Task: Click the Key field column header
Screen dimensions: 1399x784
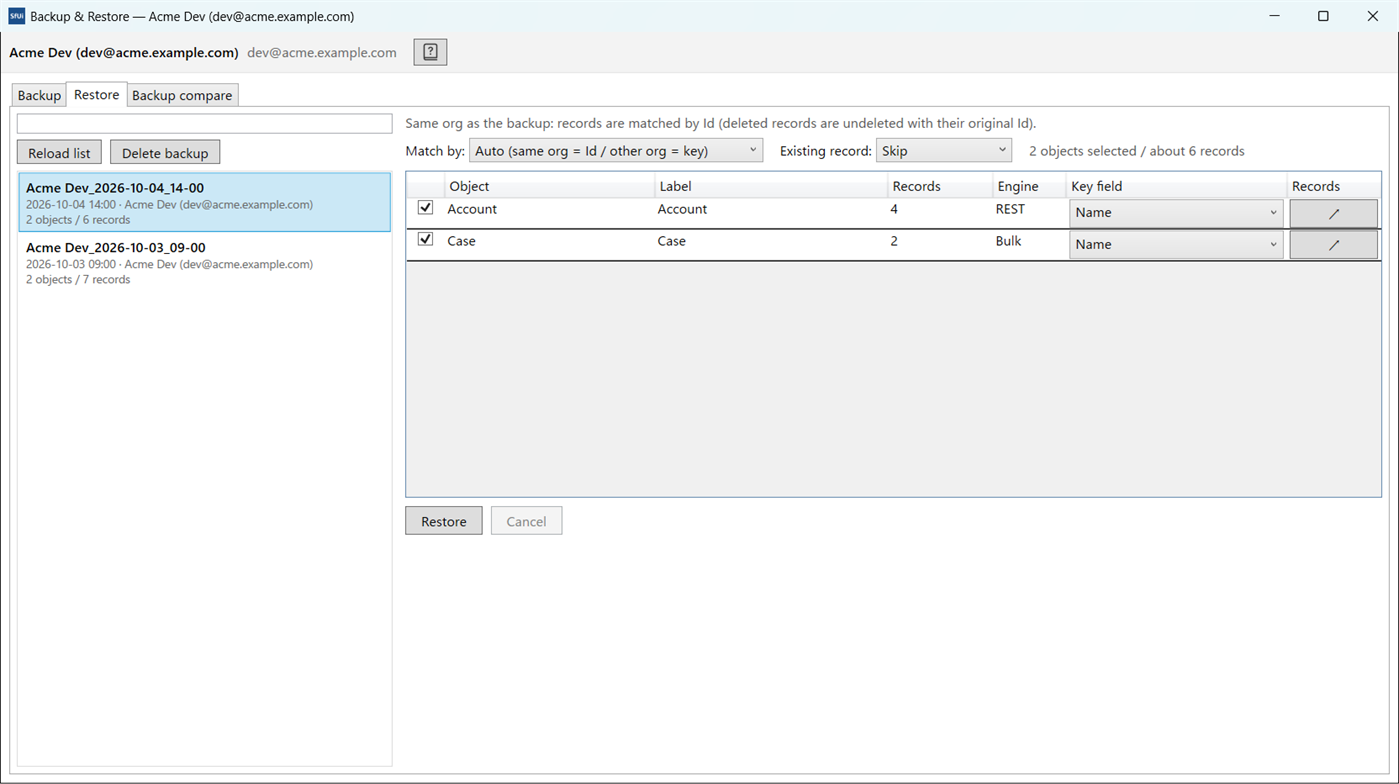Action: [x=1176, y=186]
